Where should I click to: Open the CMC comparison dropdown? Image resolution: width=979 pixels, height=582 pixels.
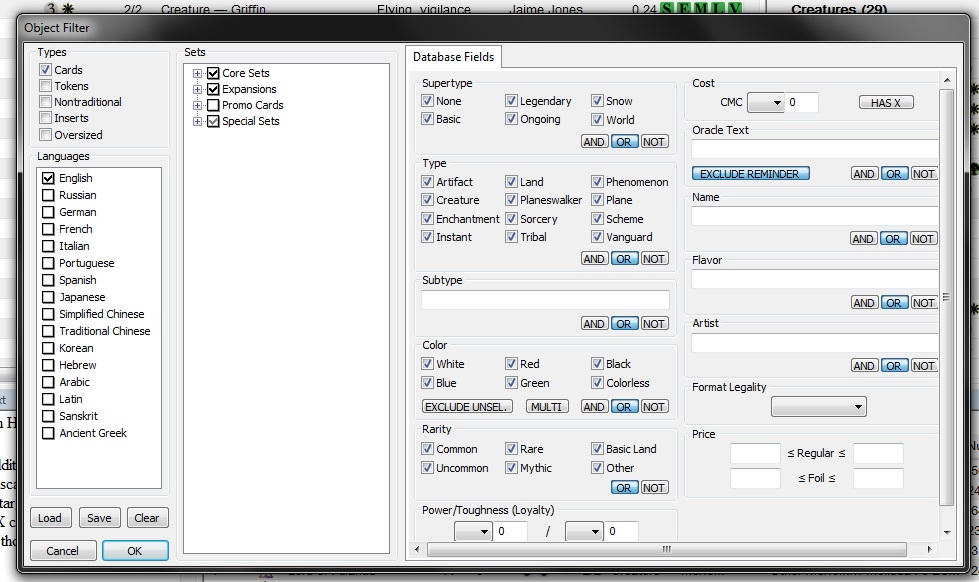point(765,102)
